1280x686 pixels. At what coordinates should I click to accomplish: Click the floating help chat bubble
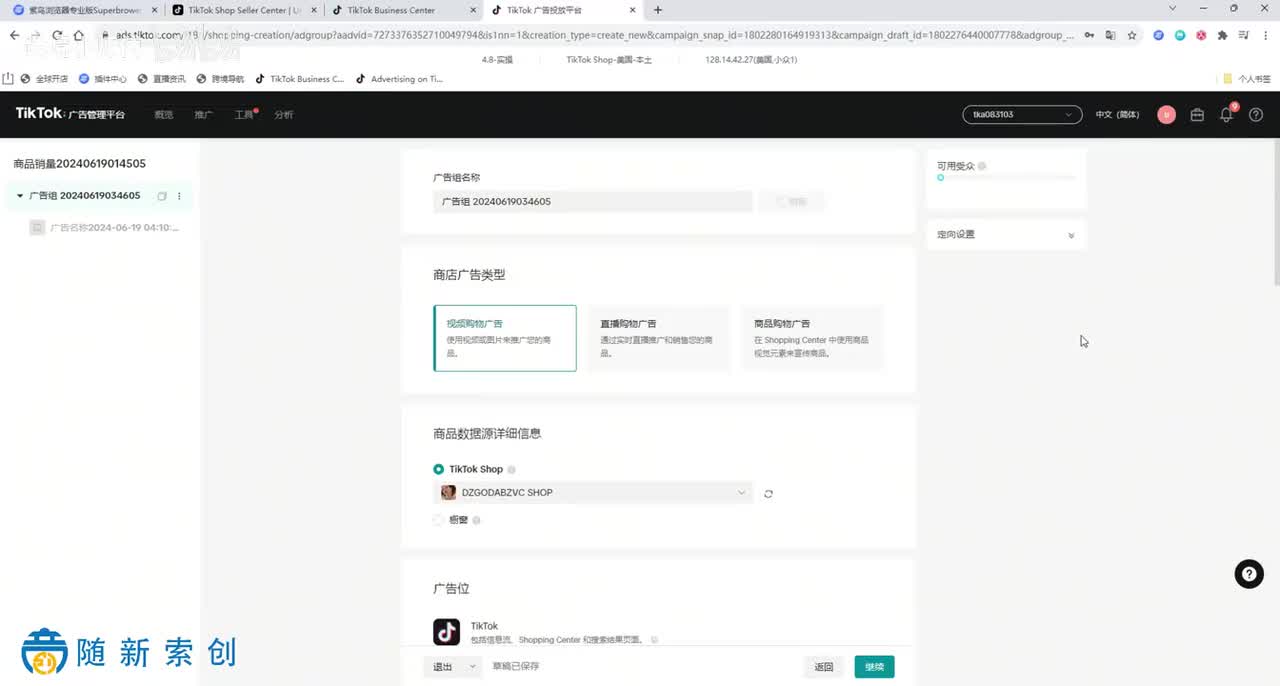pos(1249,574)
